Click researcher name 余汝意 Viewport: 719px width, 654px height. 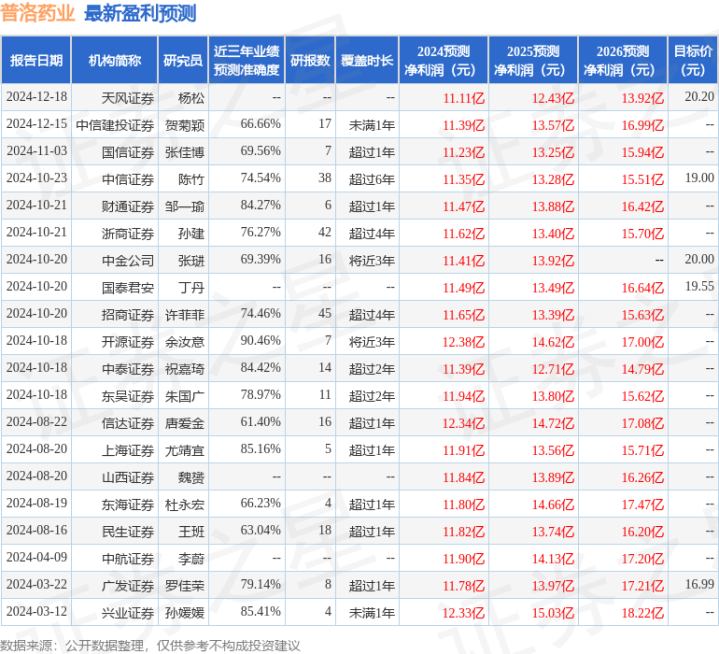pos(185,342)
